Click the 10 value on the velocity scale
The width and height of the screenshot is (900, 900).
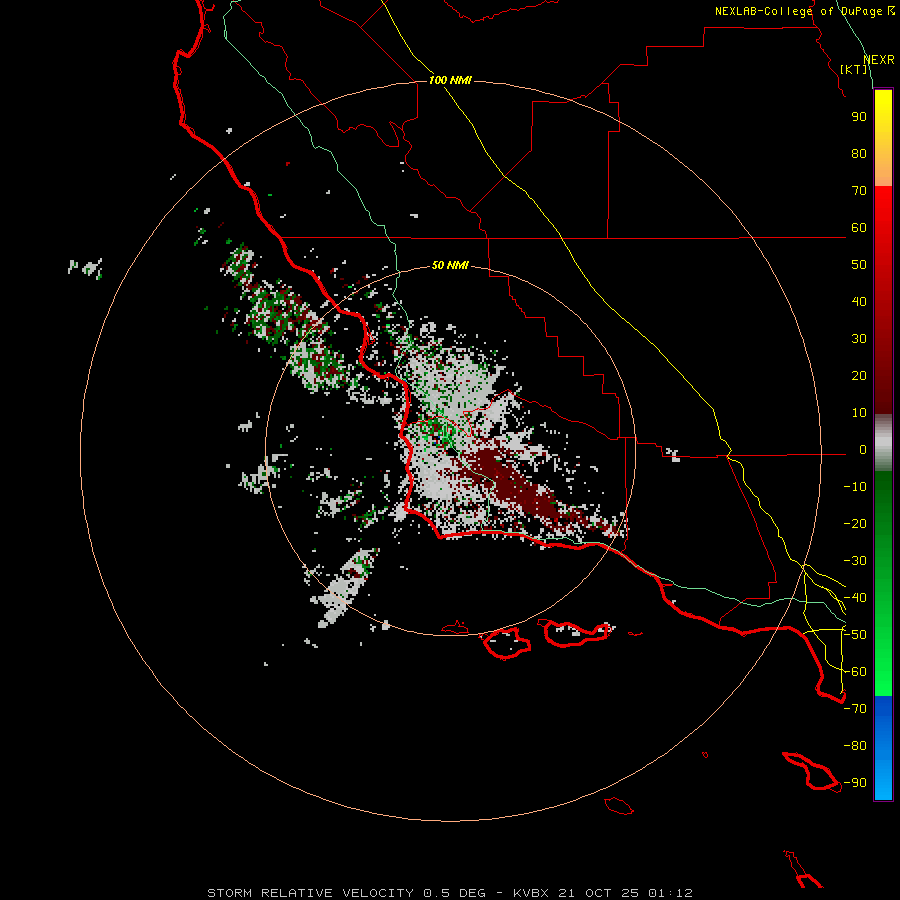859,413
